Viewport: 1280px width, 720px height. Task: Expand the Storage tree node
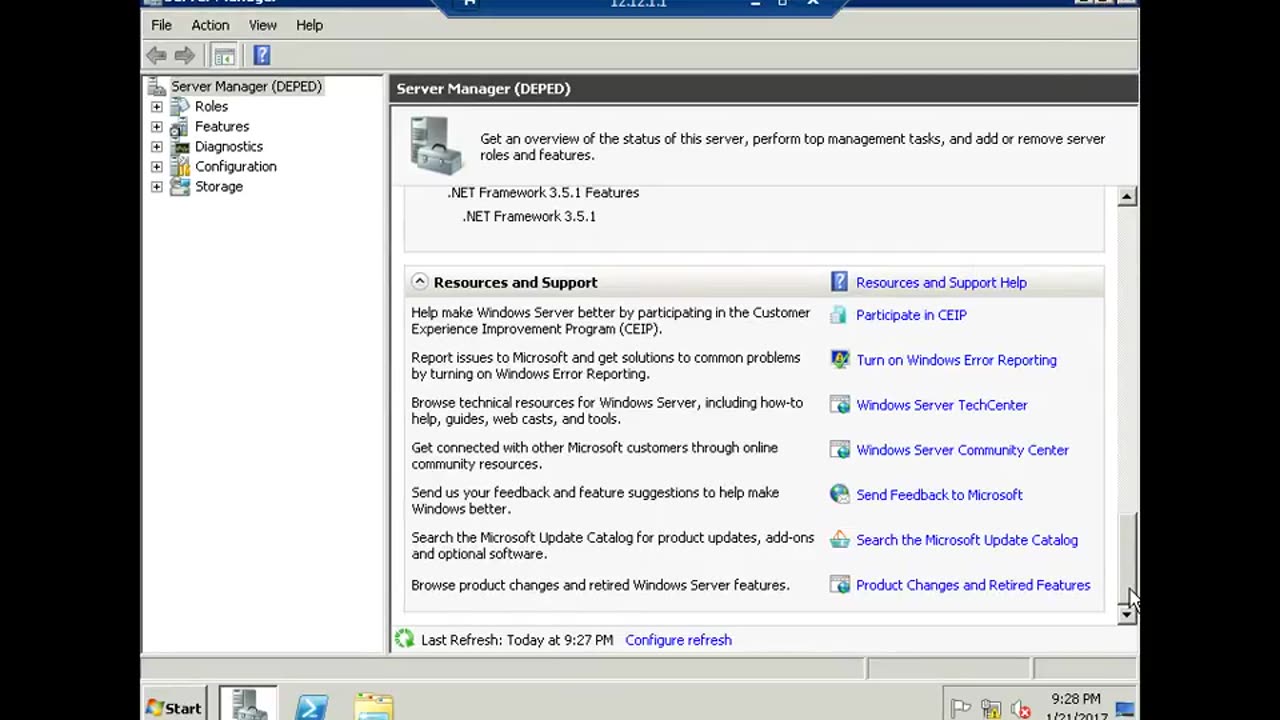click(x=156, y=186)
